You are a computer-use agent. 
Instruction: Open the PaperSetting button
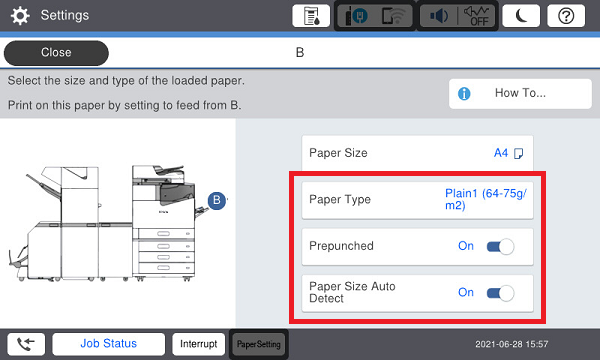[x=259, y=344]
